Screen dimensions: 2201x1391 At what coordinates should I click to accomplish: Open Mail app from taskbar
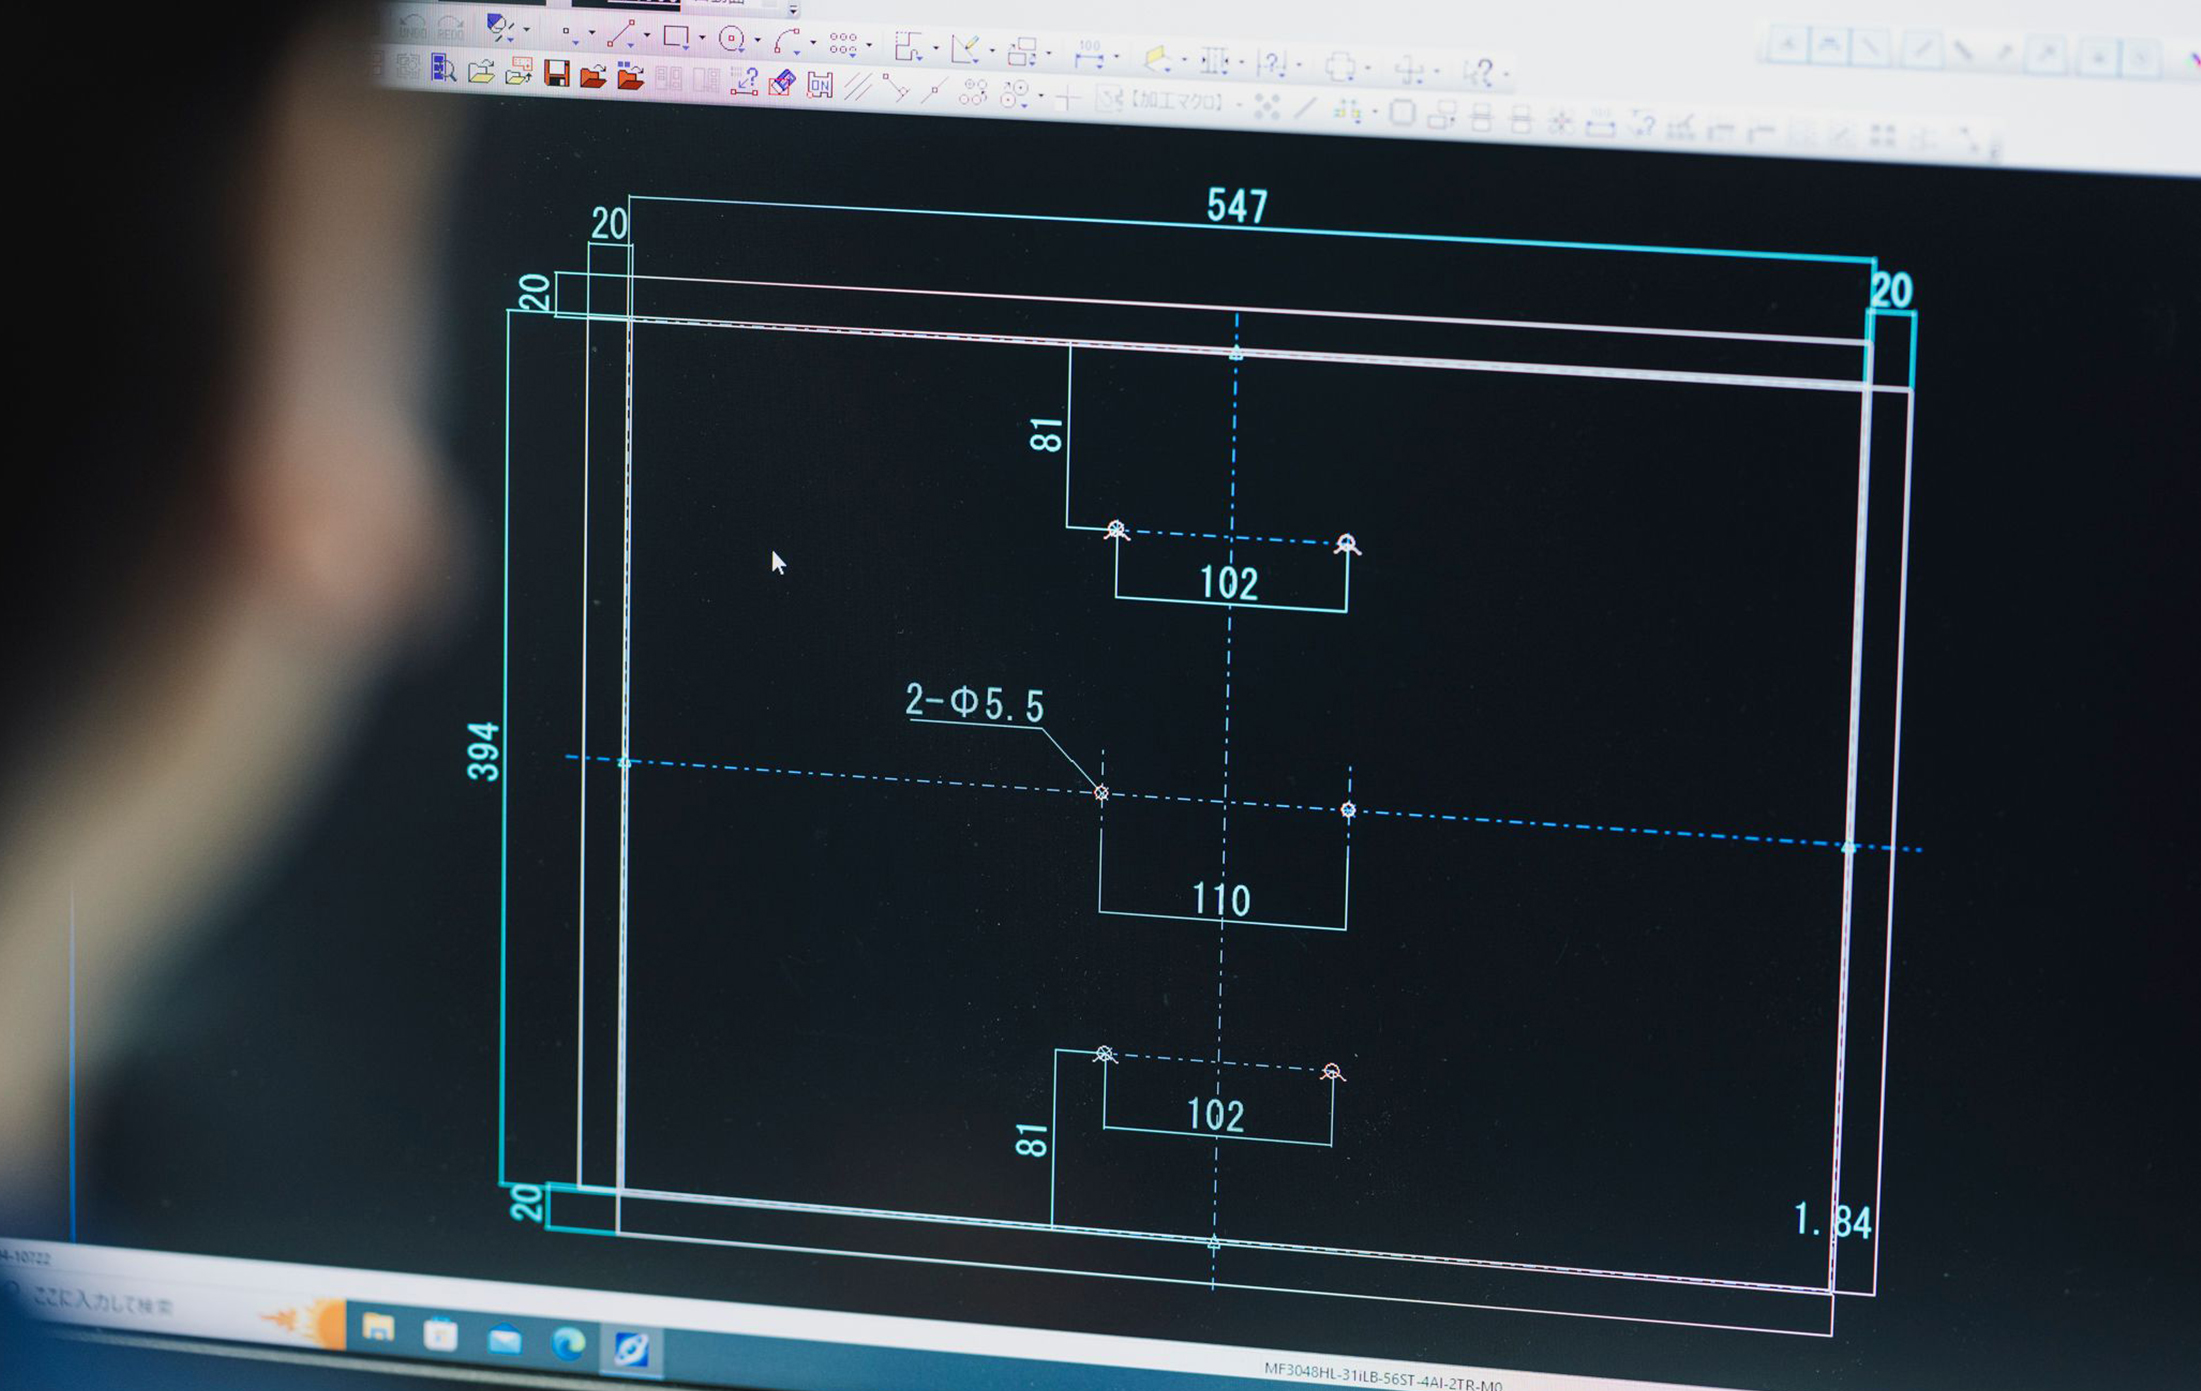(504, 1339)
